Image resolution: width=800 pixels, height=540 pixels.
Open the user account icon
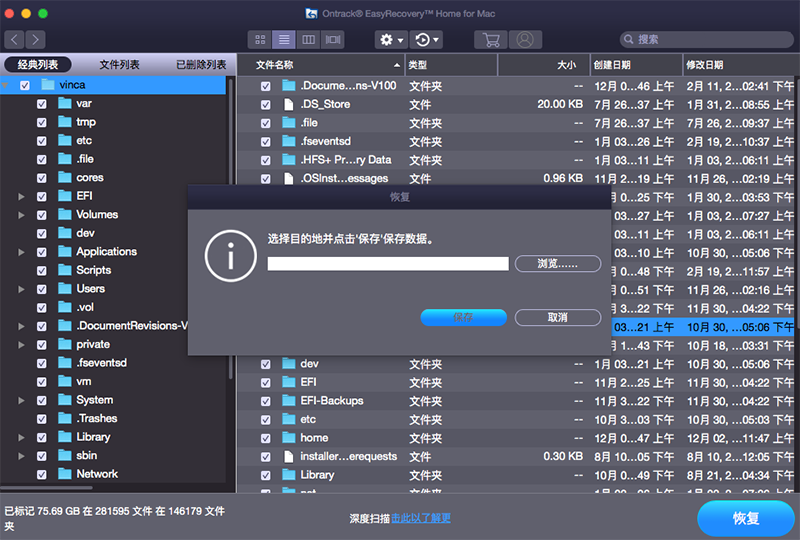[525, 39]
